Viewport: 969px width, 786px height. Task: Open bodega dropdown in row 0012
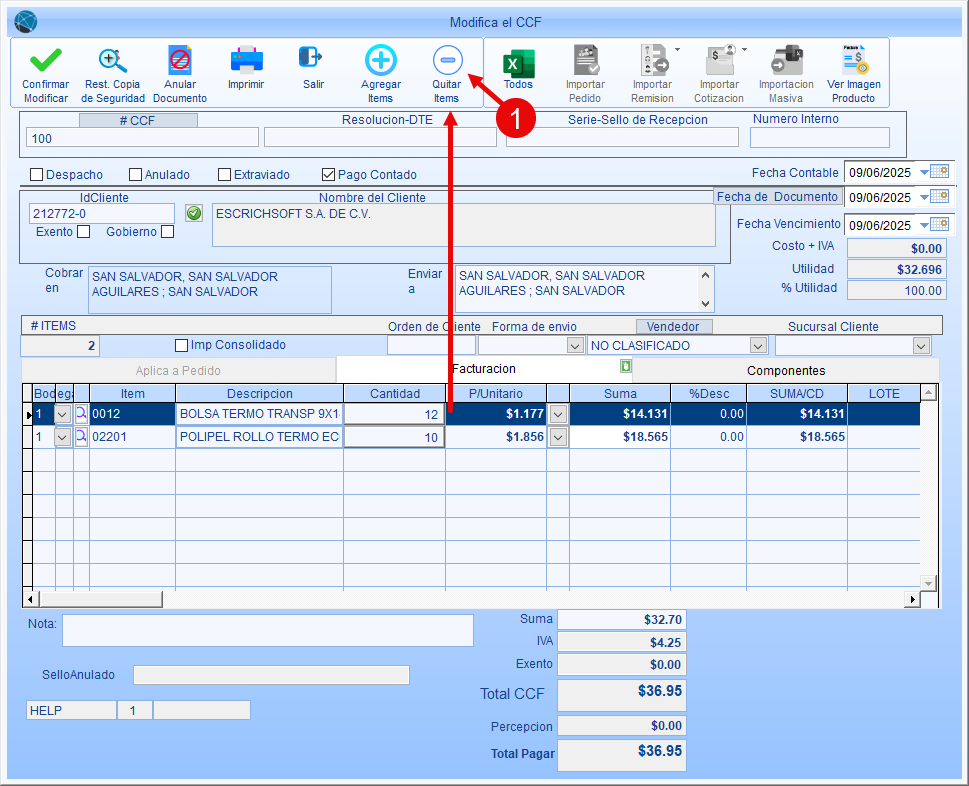(x=62, y=414)
